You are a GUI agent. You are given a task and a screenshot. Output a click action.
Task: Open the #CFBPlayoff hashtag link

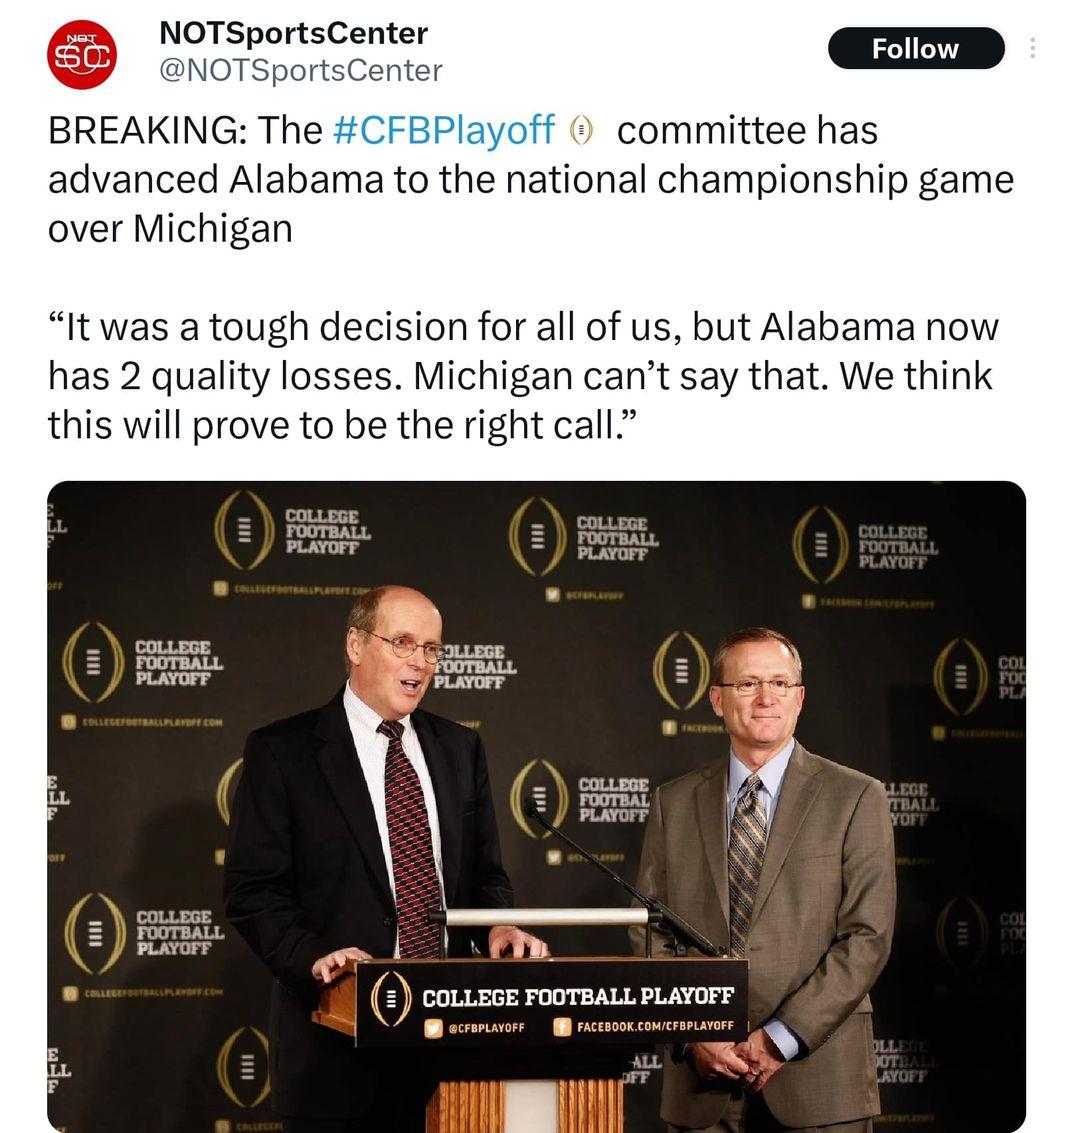(x=442, y=130)
